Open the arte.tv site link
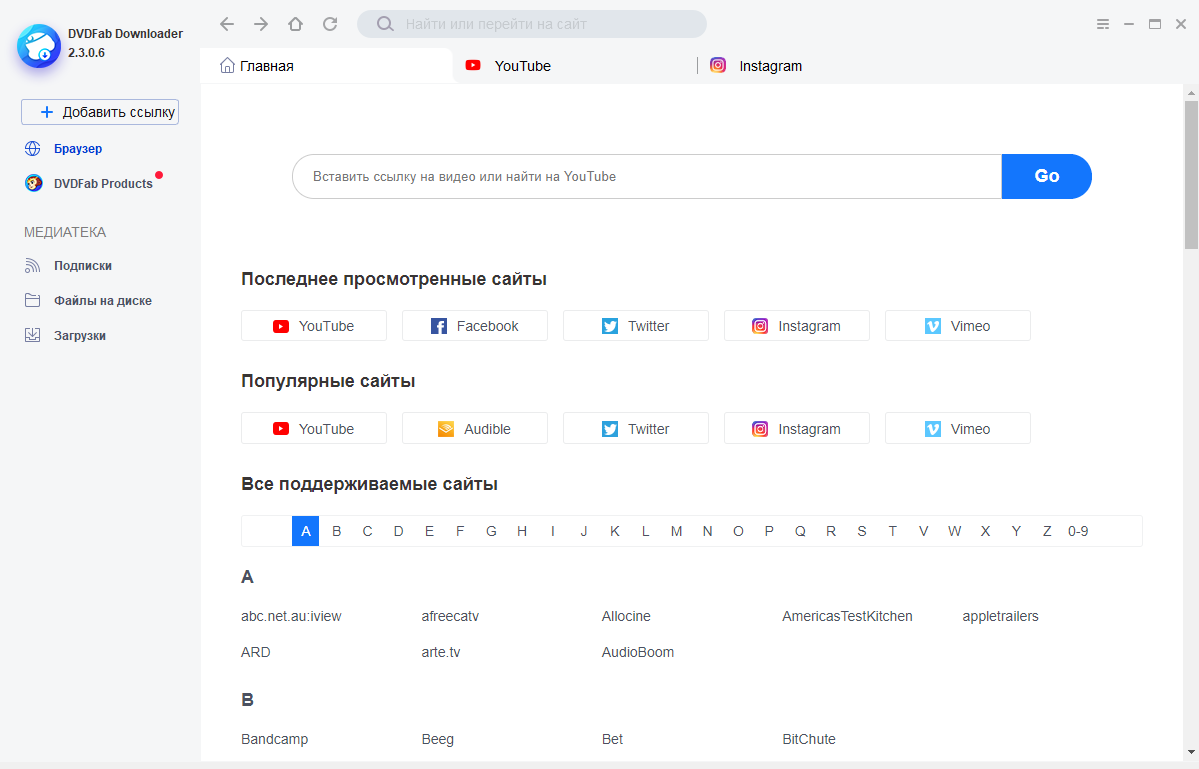Screen dimensions: 1199x769 [441, 652]
